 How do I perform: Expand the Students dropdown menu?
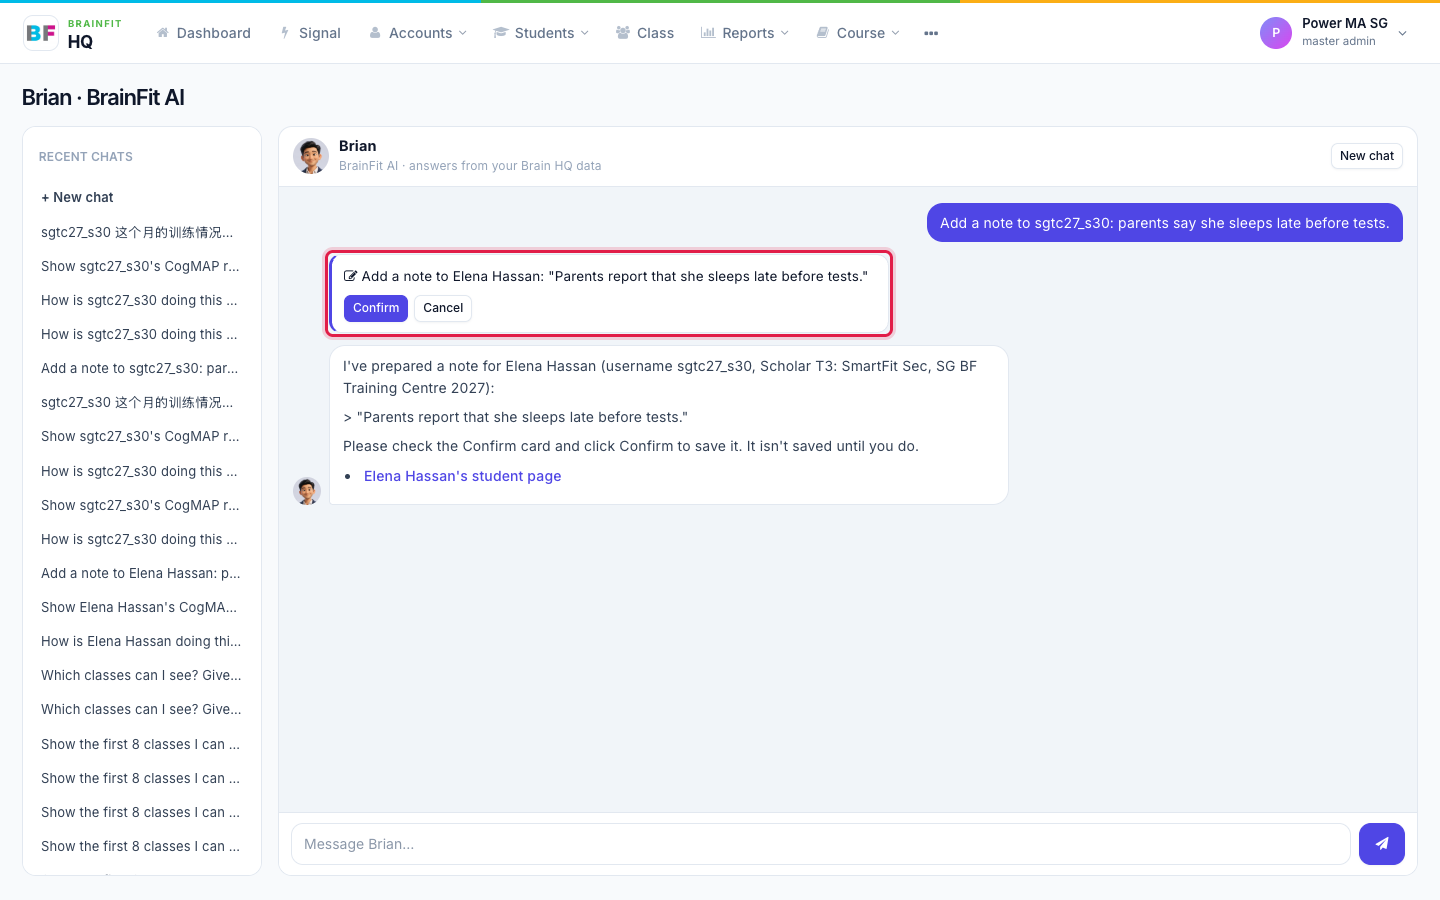(x=541, y=33)
